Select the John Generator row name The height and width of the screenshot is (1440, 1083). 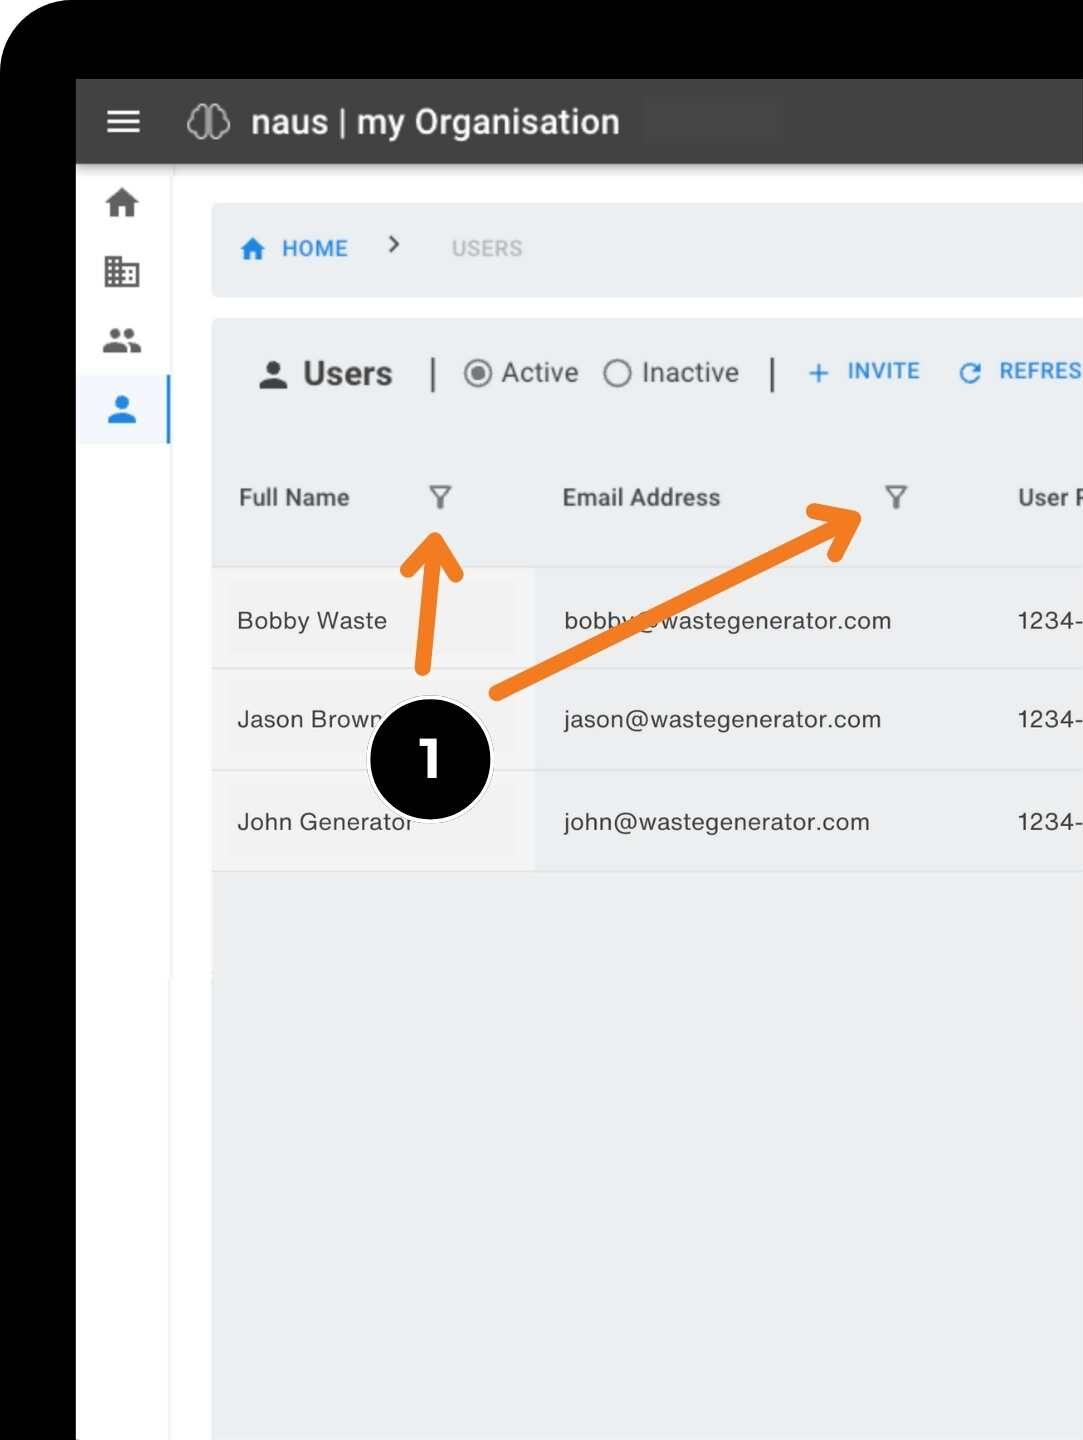point(325,822)
